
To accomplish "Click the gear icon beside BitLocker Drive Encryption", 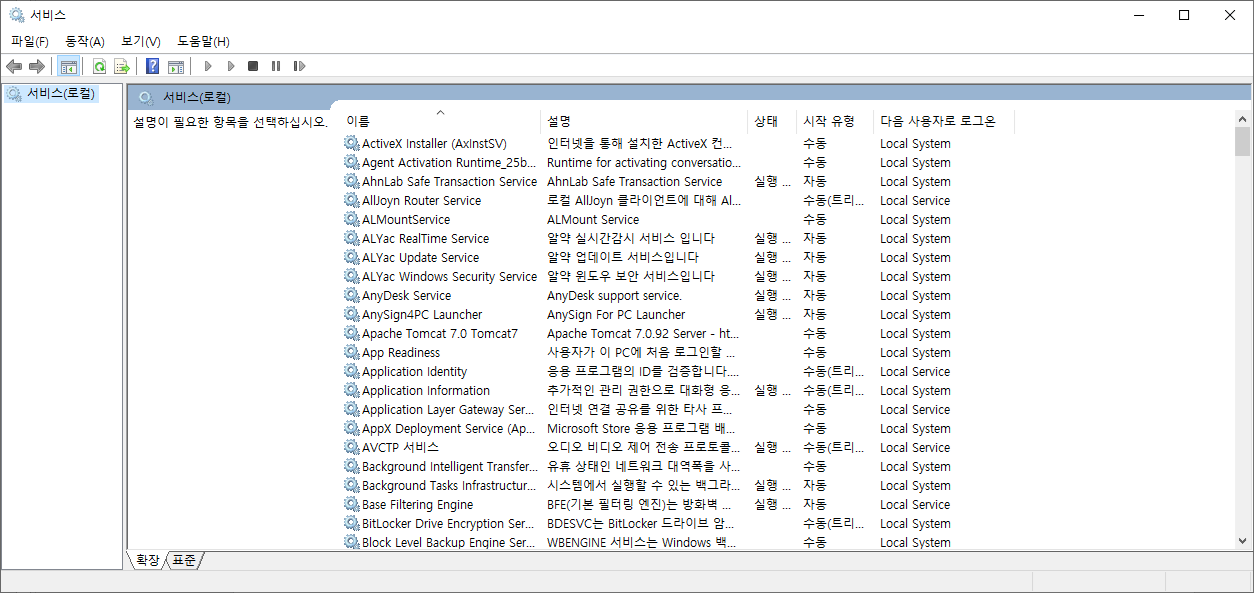I will 351,523.
